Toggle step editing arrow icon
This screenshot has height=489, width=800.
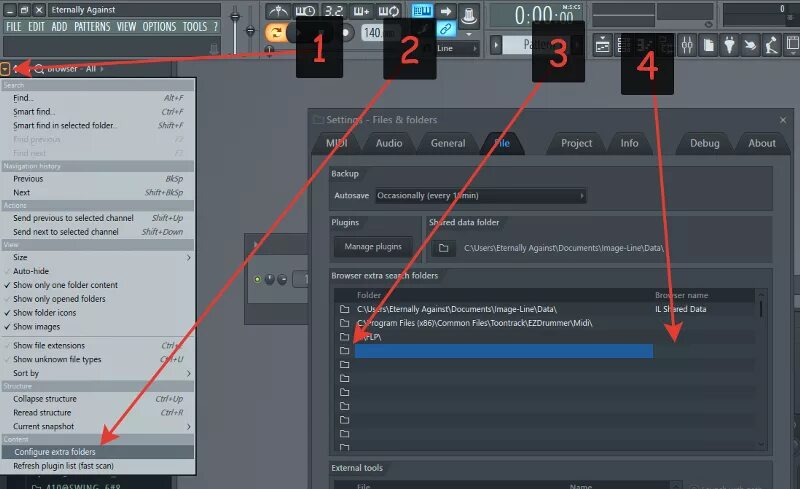pyautogui.click(x=445, y=11)
